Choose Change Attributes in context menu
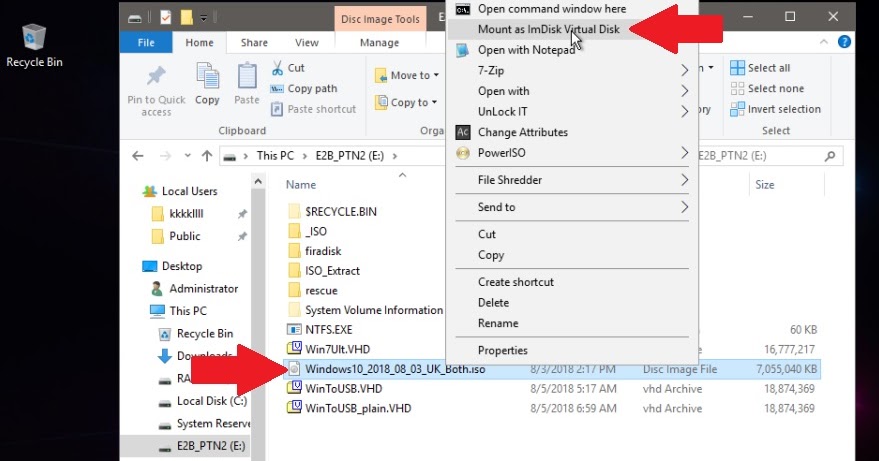Viewport: 879px width, 461px height. [572, 132]
